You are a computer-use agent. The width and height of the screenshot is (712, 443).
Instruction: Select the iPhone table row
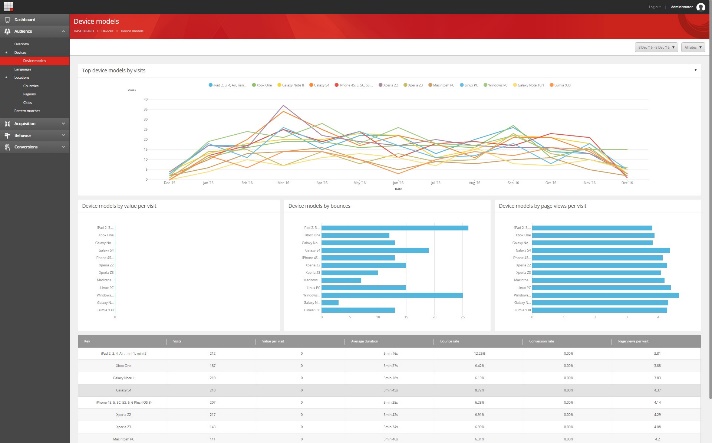coord(389,403)
